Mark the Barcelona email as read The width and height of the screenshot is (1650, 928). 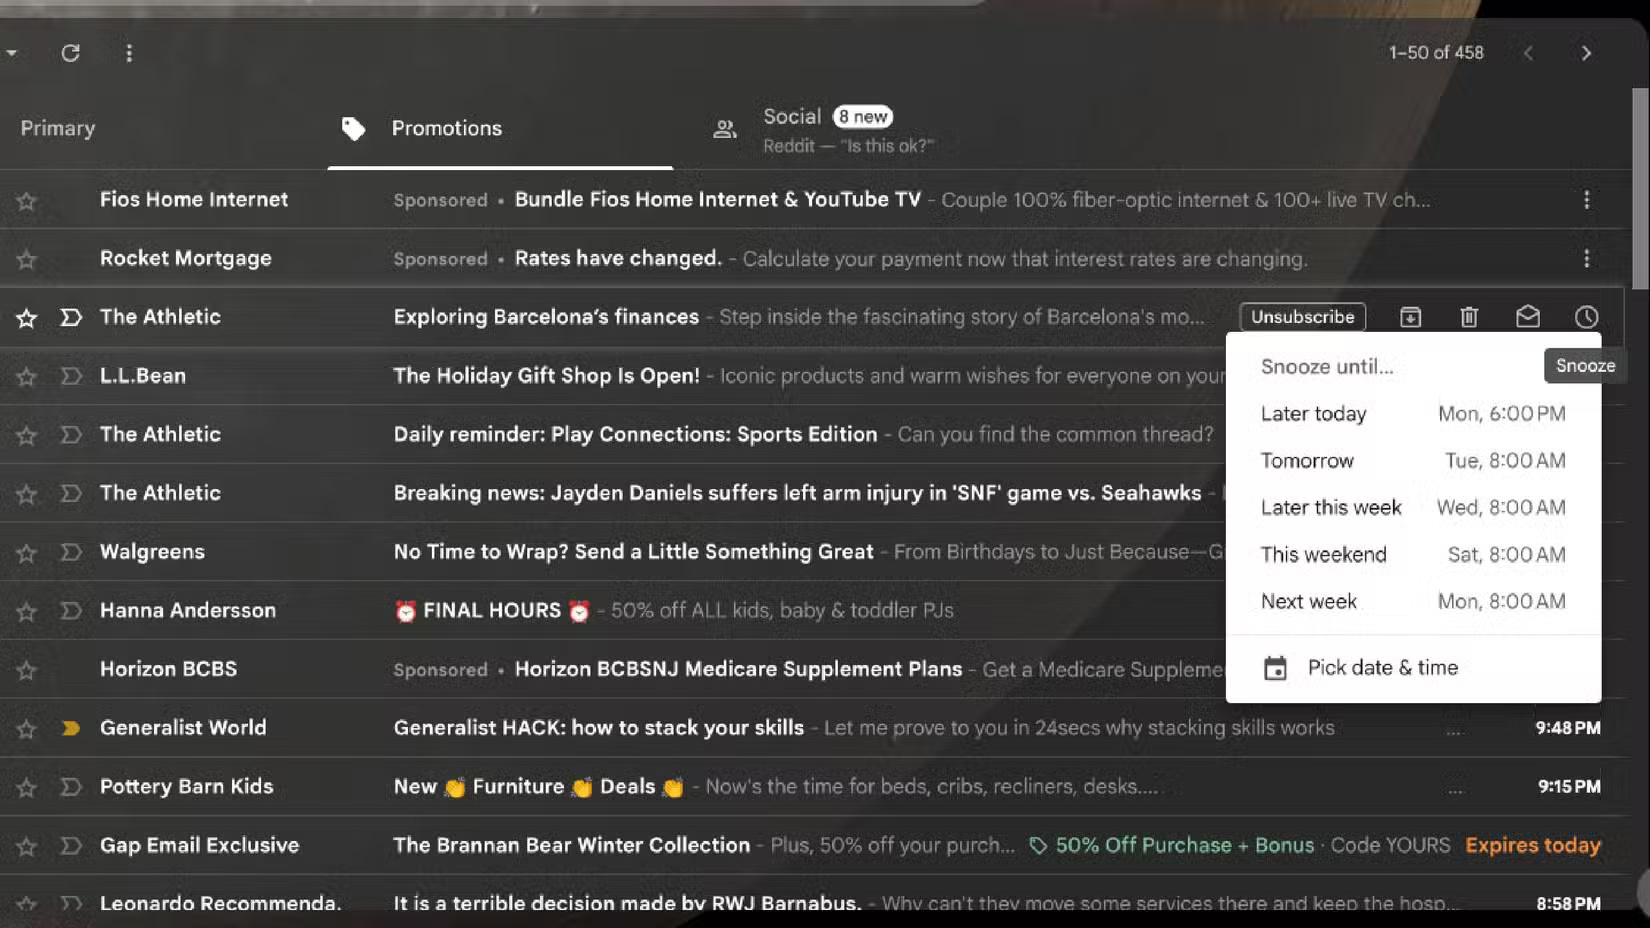(1528, 316)
